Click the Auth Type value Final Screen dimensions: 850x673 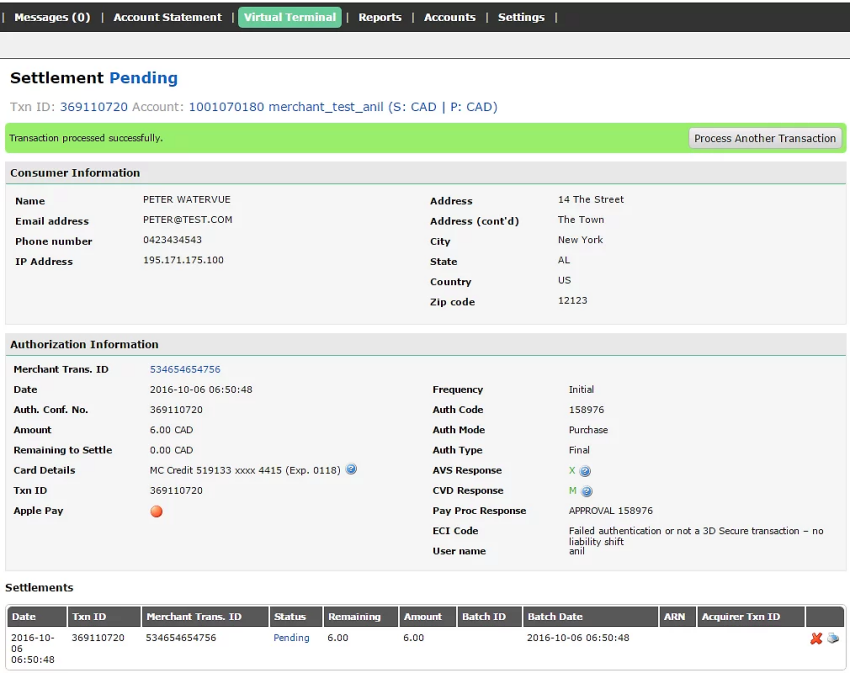tap(579, 450)
